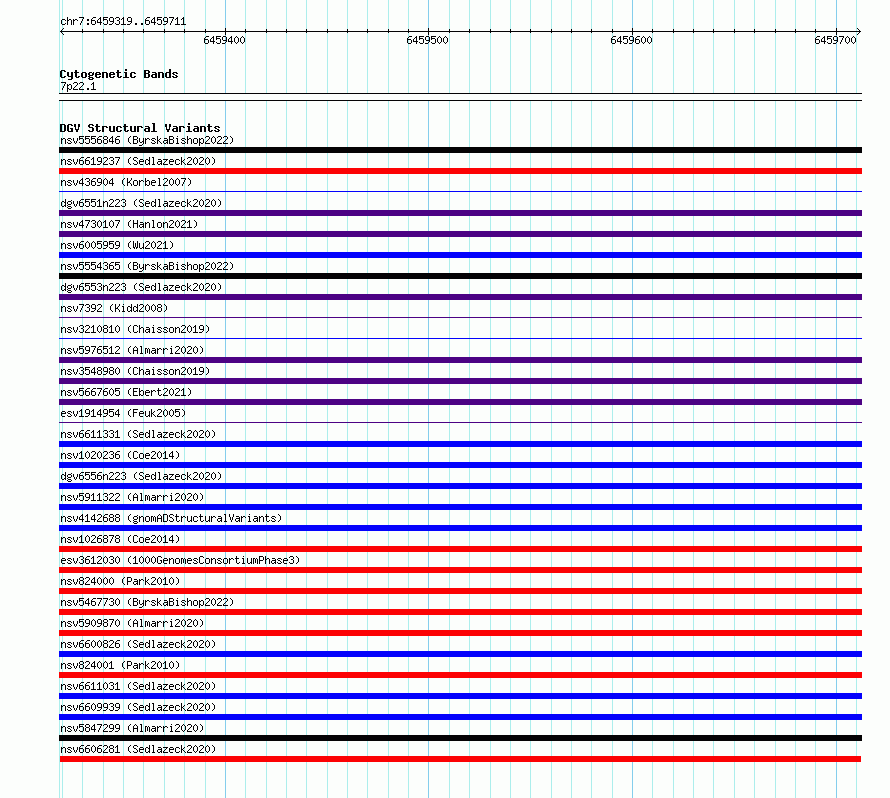Click the red bar under nsv5467730
This screenshot has height=798, width=890.
click(x=460, y=612)
